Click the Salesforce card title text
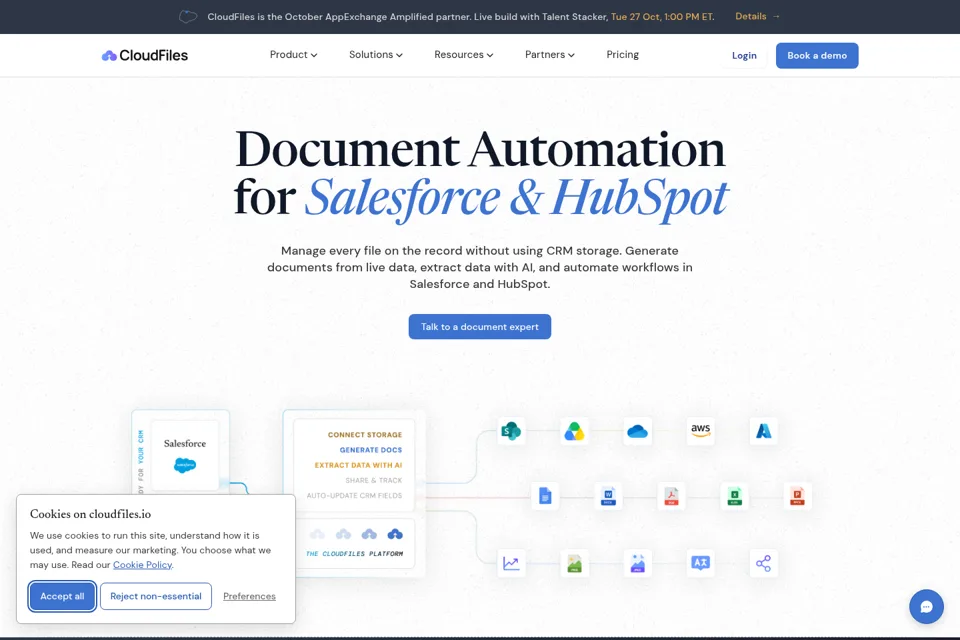The height and width of the screenshot is (640, 960). (x=185, y=443)
